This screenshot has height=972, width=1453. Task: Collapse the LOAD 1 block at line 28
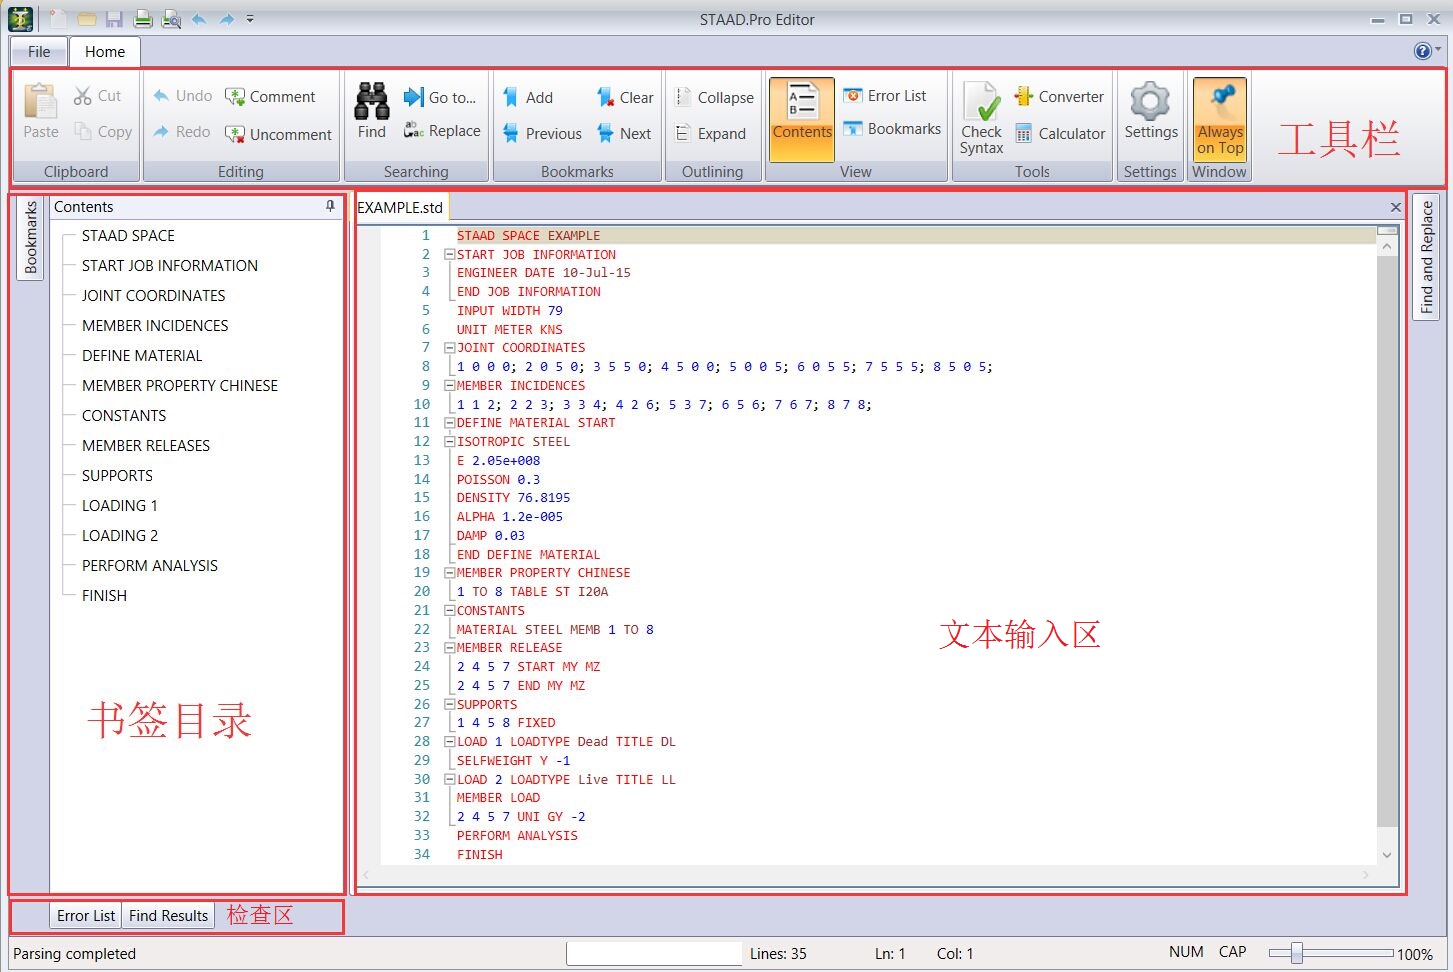[x=449, y=742]
